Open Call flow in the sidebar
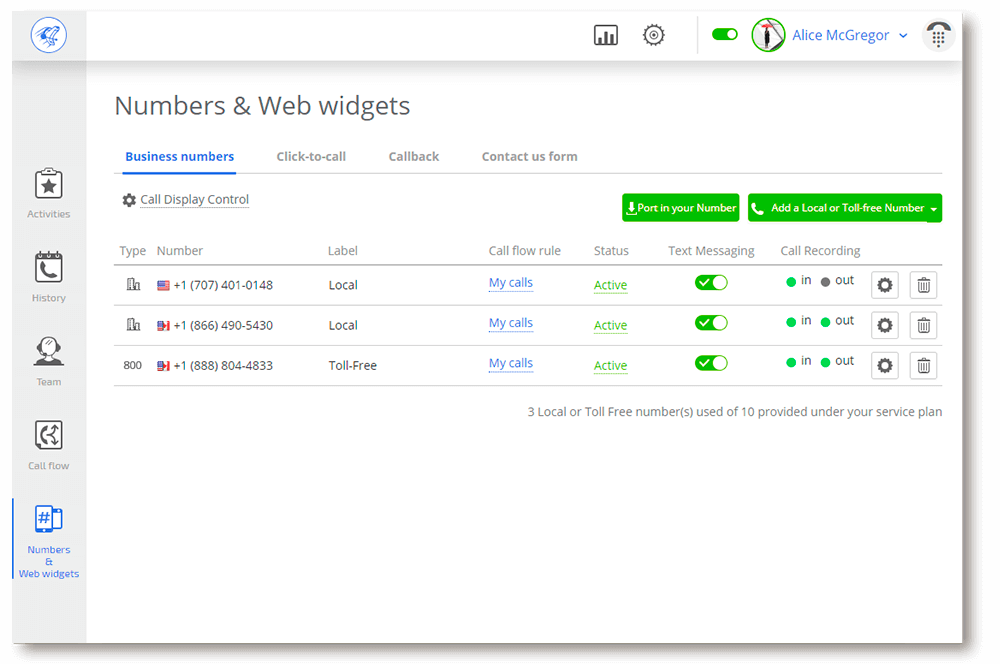Image resolution: width=1000 pixels, height=664 pixels. coord(48,445)
